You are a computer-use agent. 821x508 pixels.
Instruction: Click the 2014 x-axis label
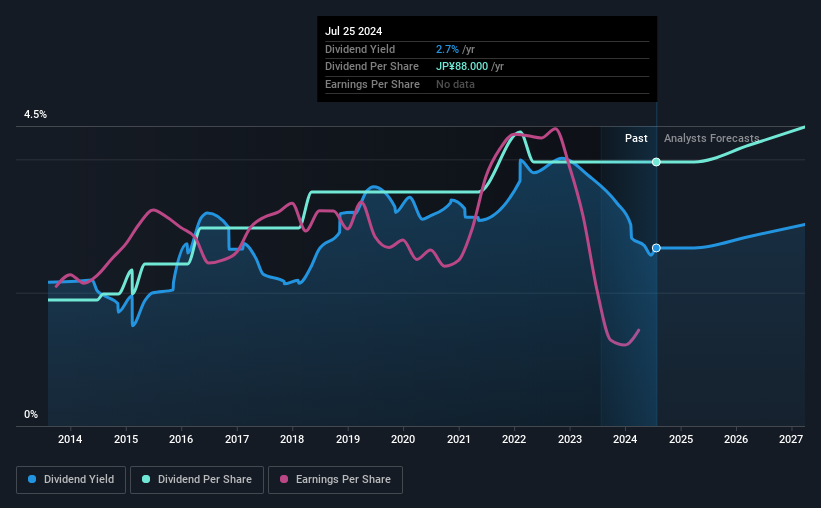coord(70,439)
